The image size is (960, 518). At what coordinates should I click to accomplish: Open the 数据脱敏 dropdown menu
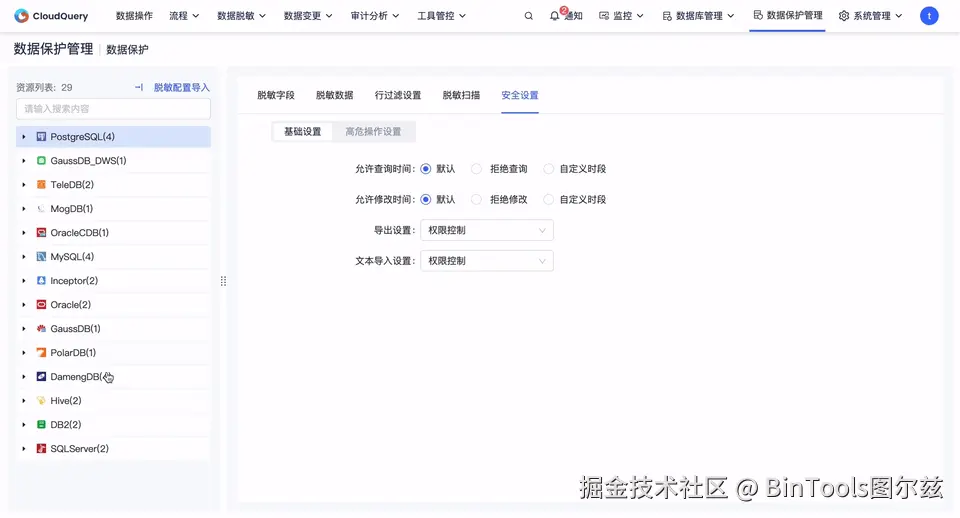click(x=241, y=16)
